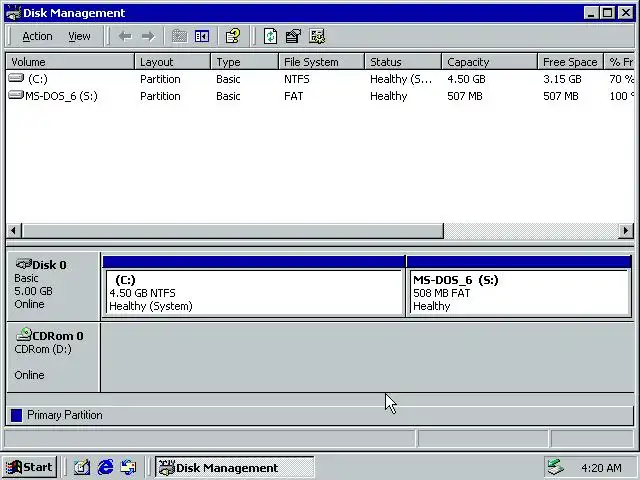Image resolution: width=640 pixels, height=480 pixels.
Task: Click the Back arrow toolbar icon
Action: click(125, 36)
